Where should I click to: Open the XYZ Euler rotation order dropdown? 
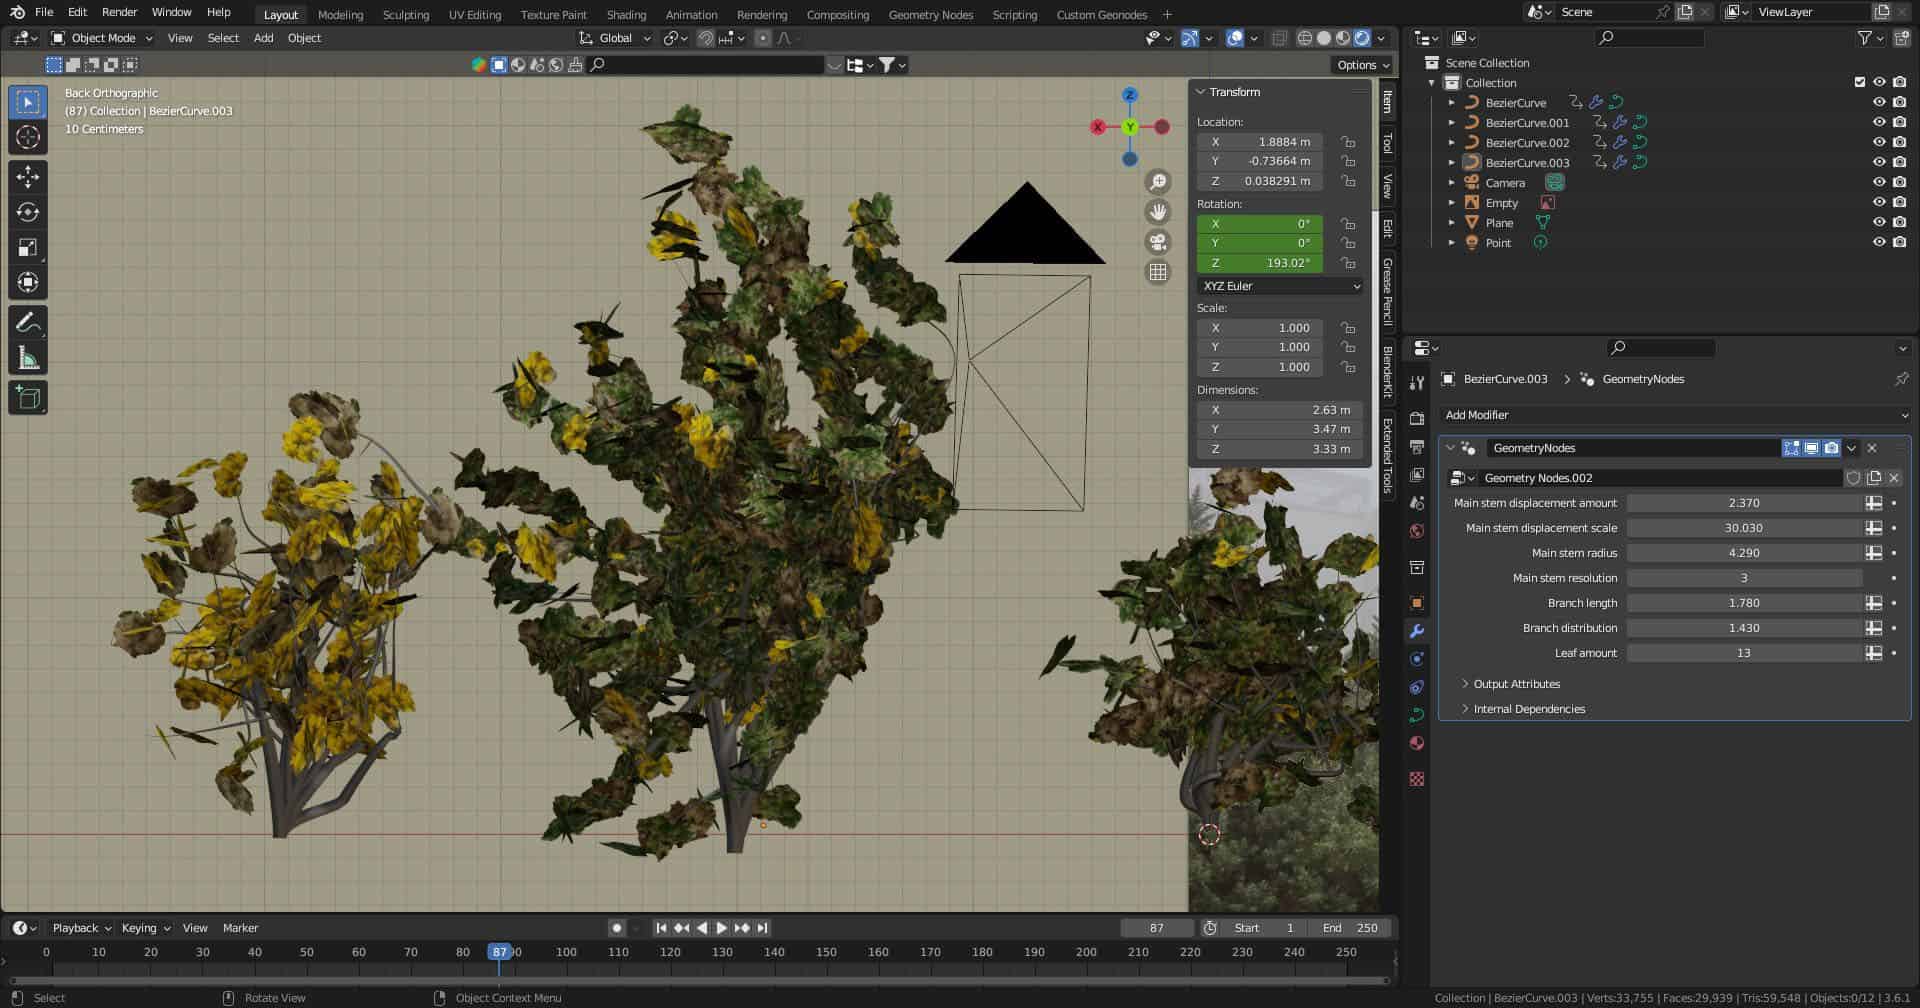click(x=1279, y=286)
